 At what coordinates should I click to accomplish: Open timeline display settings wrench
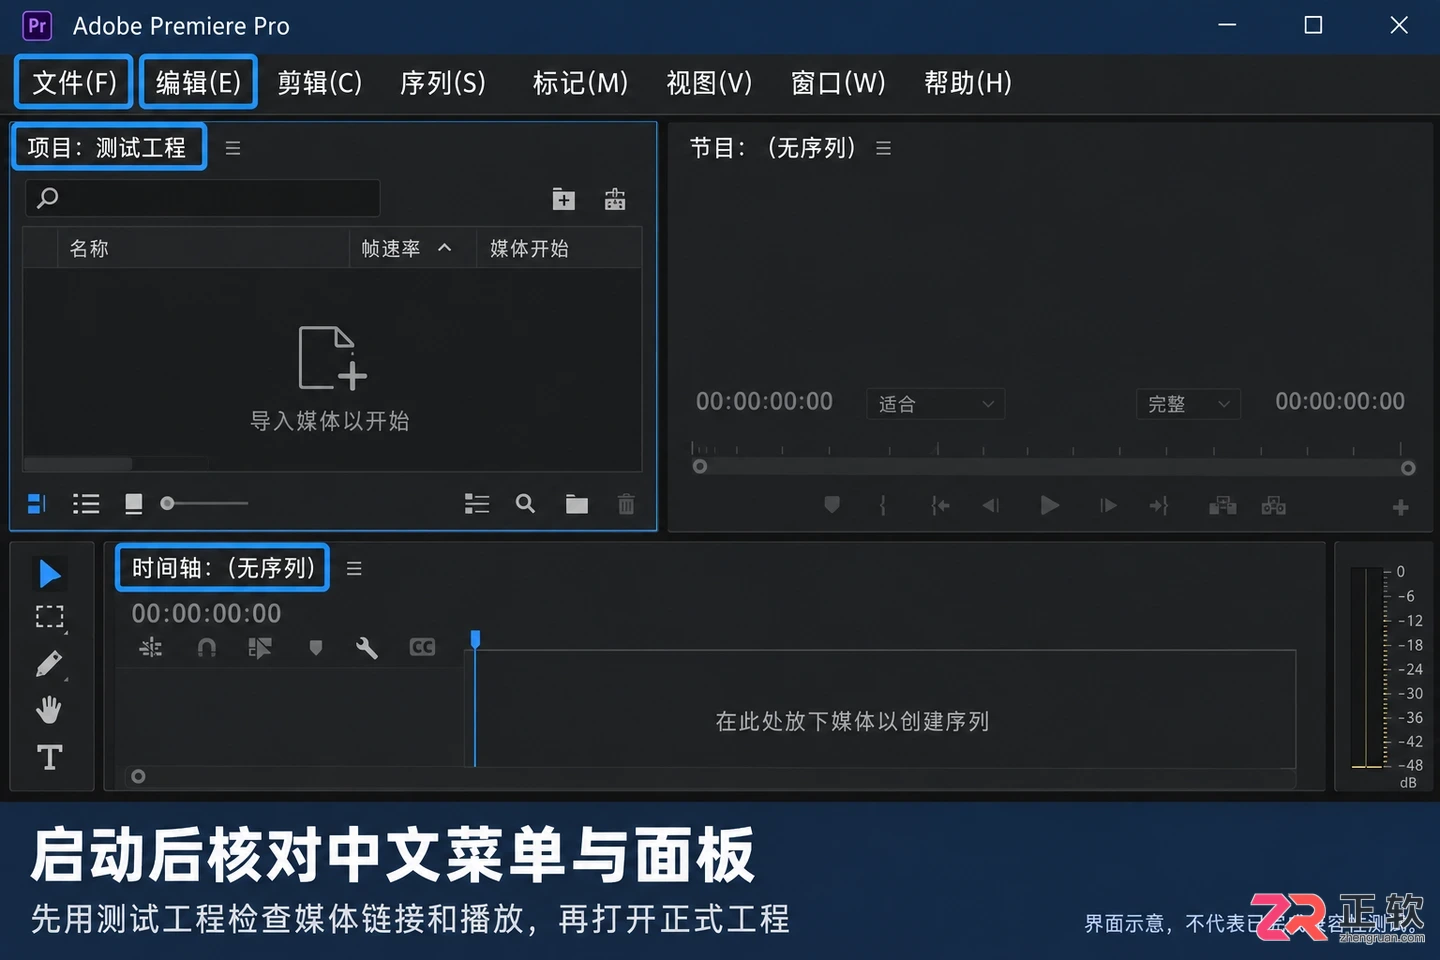tap(367, 648)
